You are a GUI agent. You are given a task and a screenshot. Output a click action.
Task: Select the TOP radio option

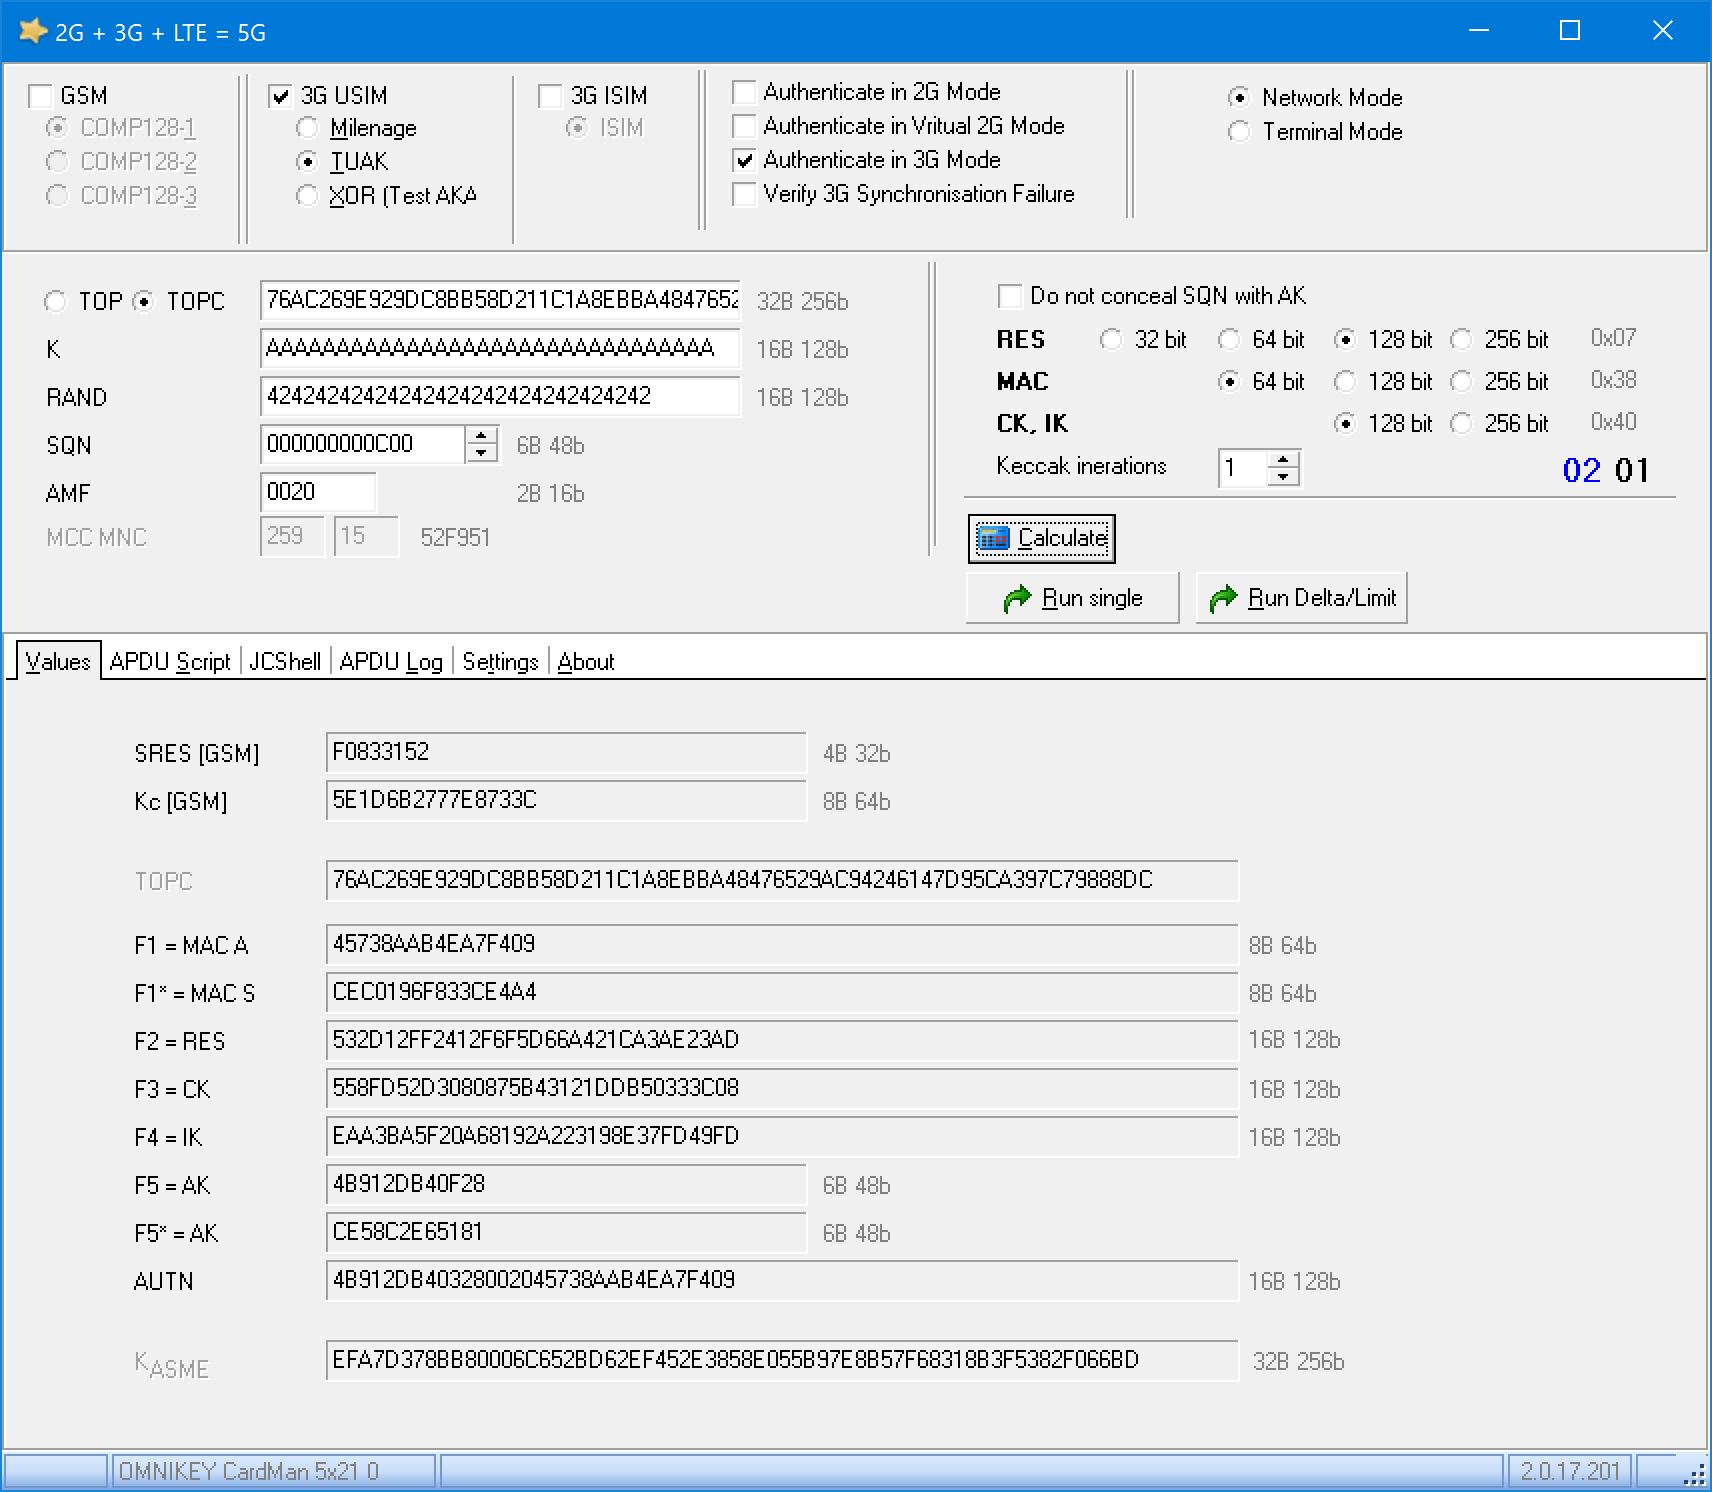(55, 302)
